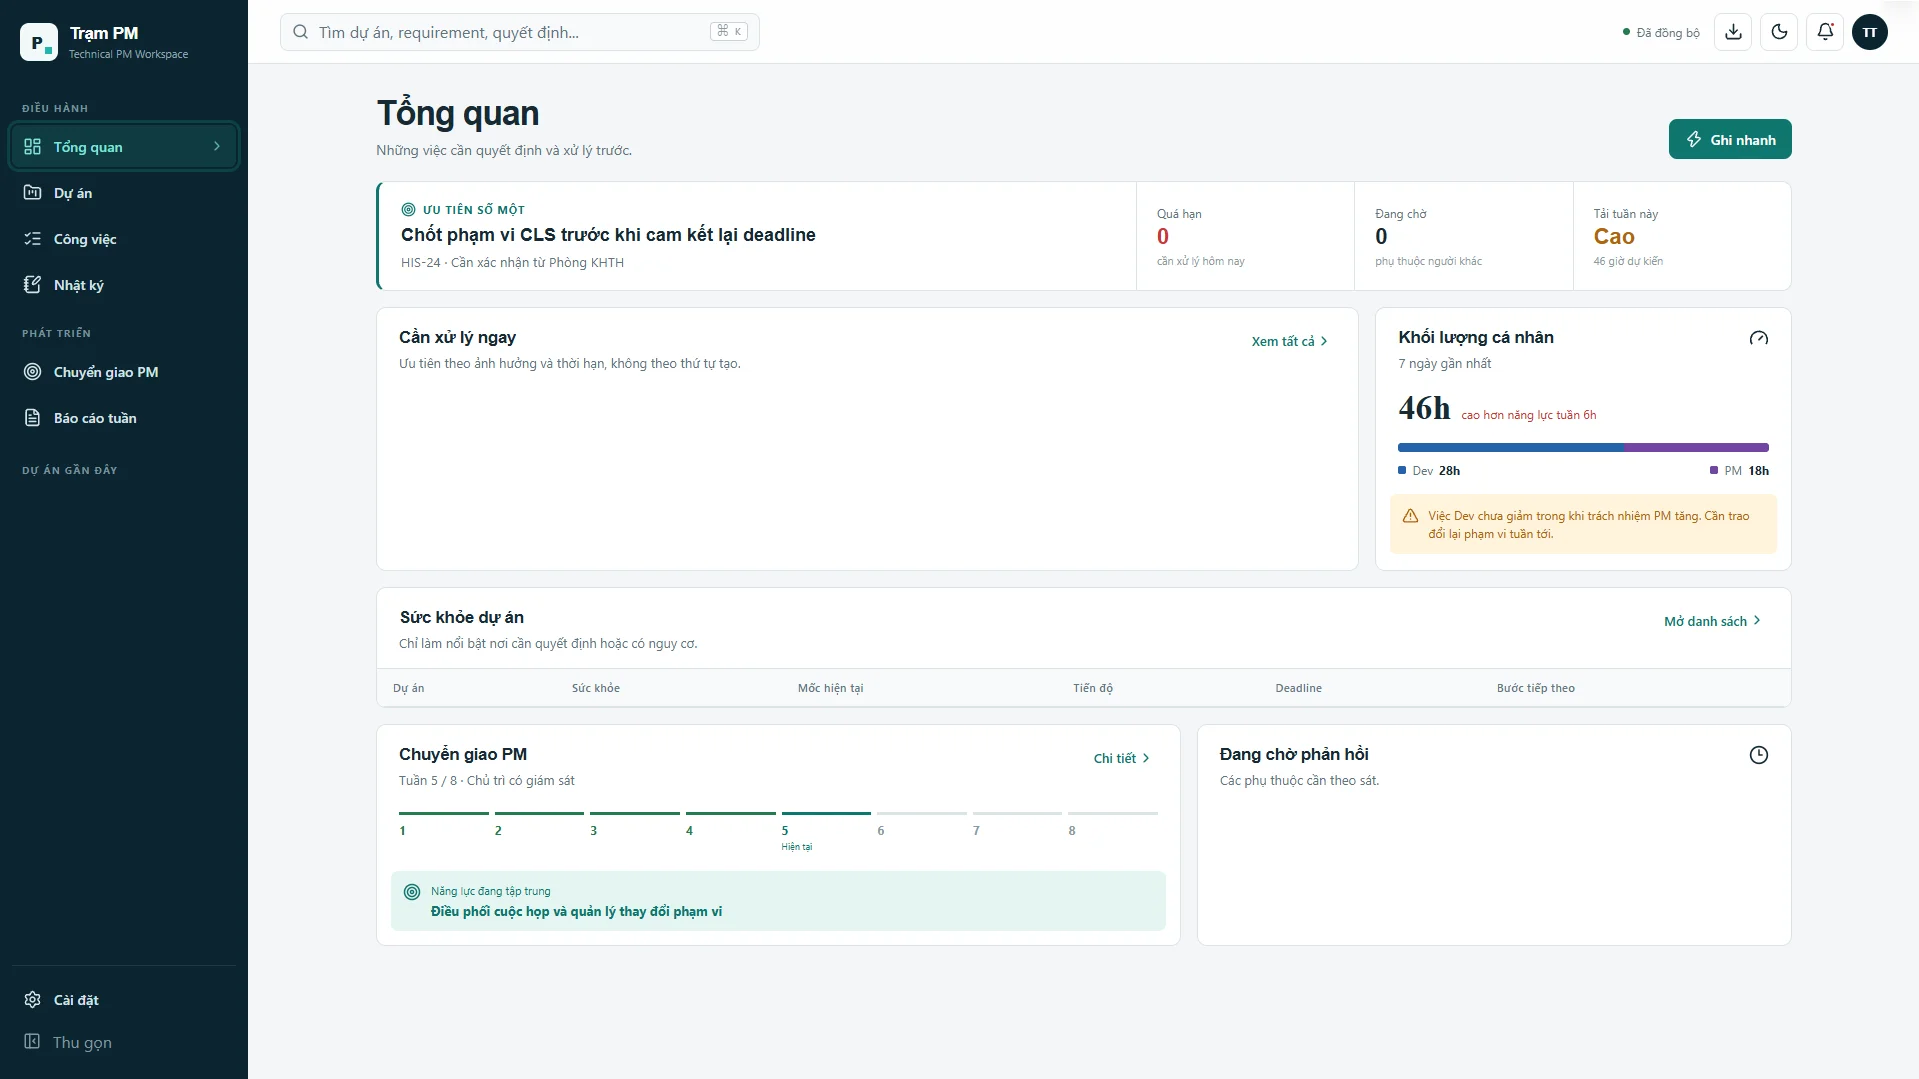This screenshot has height=1079, width=1919.
Task: Select week 8 step in handover timeline
Action: (1113, 824)
